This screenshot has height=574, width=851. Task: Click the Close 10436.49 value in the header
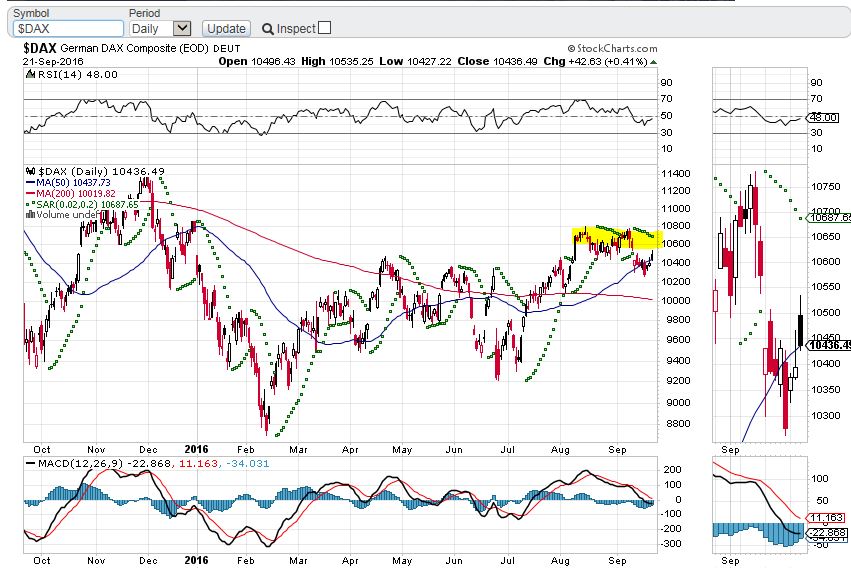point(497,61)
